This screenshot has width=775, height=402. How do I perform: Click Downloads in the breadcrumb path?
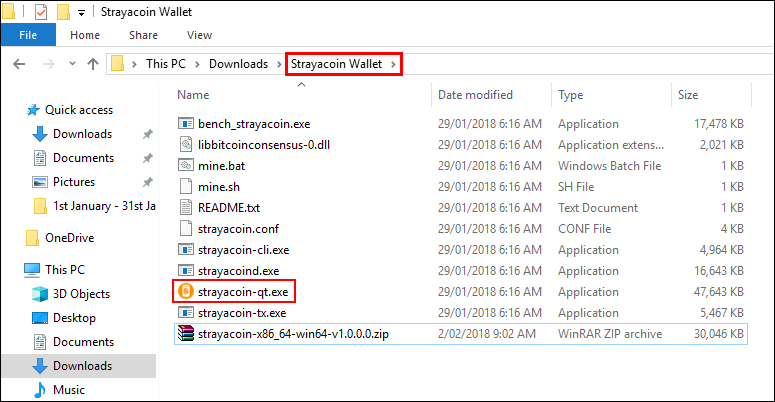tap(238, 64)
